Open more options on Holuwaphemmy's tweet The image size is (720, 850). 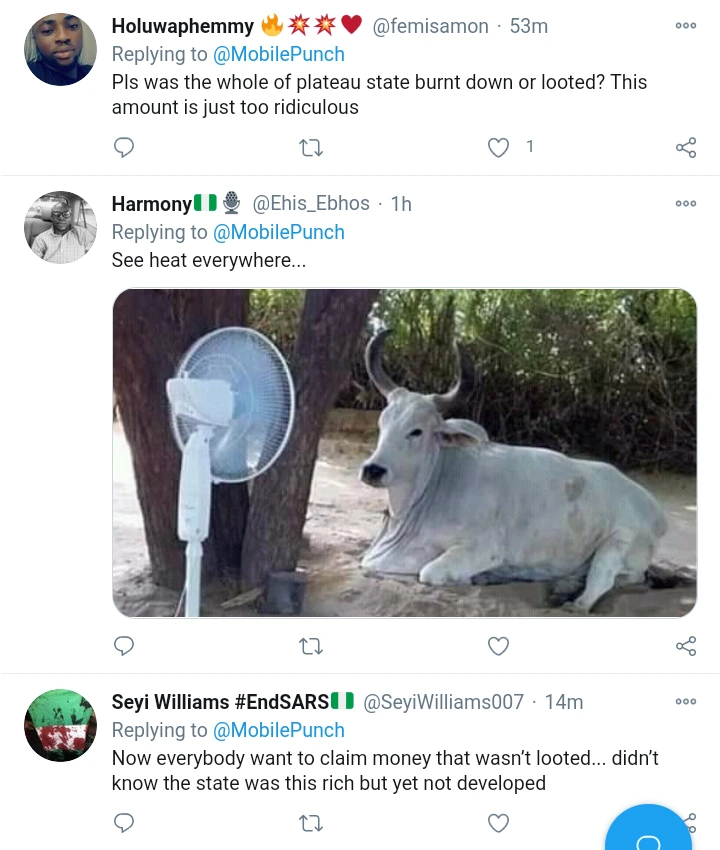coord(686,26)
